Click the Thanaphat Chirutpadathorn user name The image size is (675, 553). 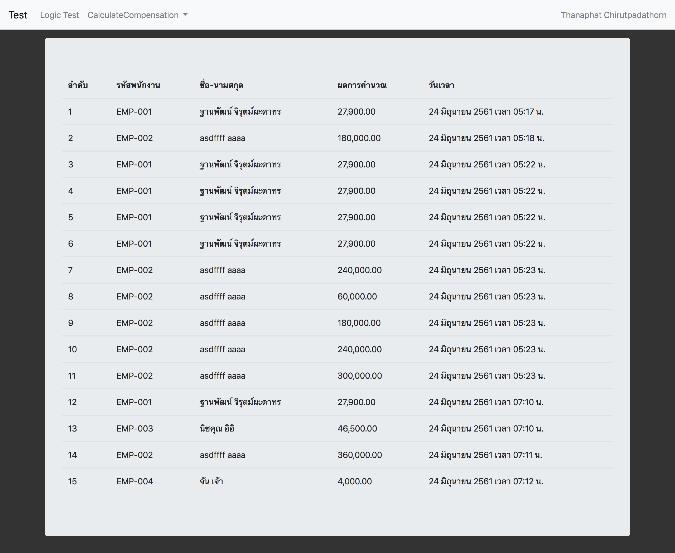tap(613, 15)
